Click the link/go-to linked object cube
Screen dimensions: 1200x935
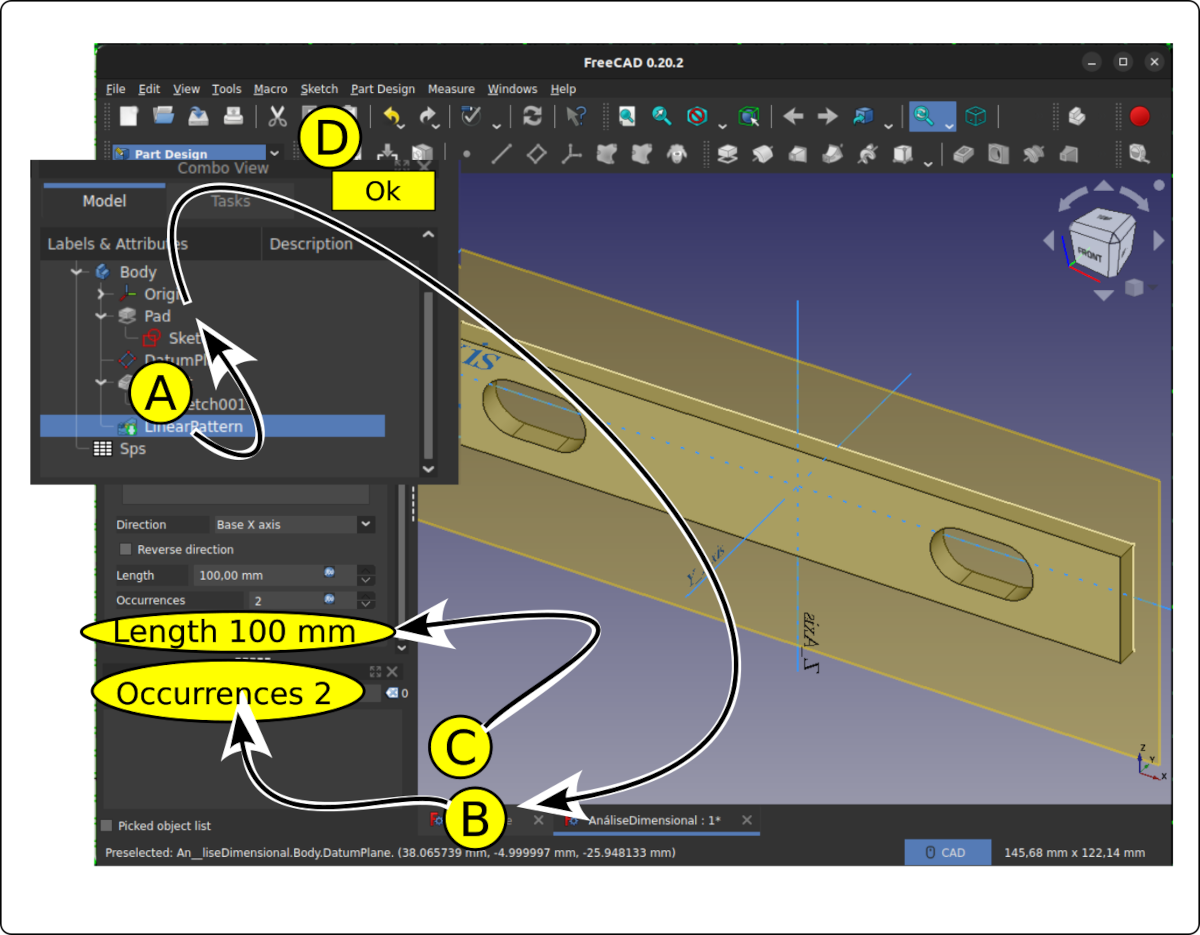863,116
